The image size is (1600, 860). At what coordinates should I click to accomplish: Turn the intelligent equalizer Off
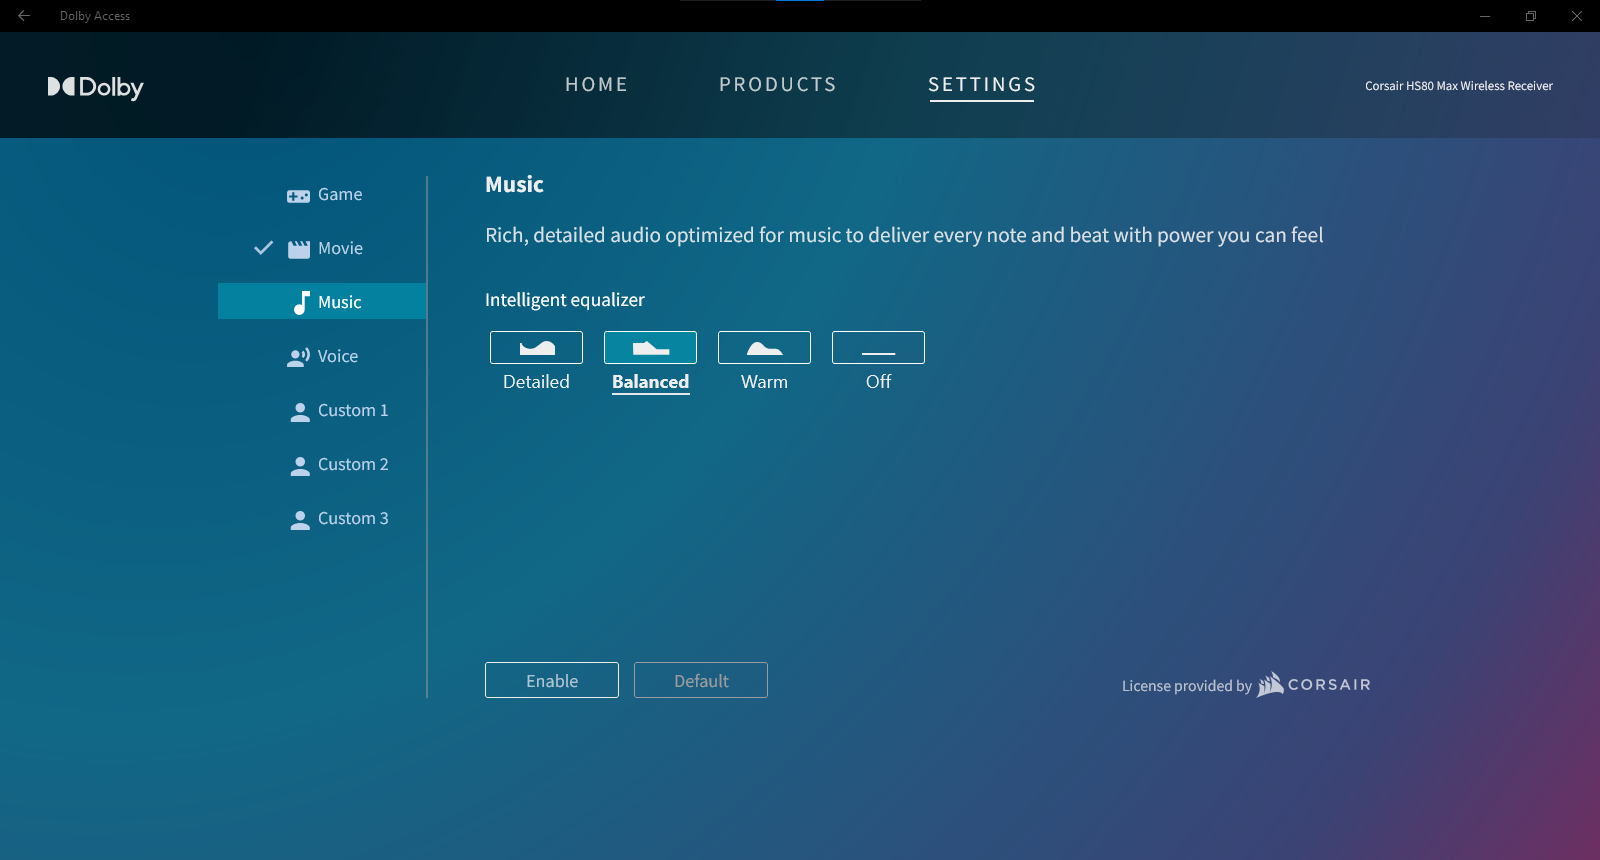[x=878, y=347]
